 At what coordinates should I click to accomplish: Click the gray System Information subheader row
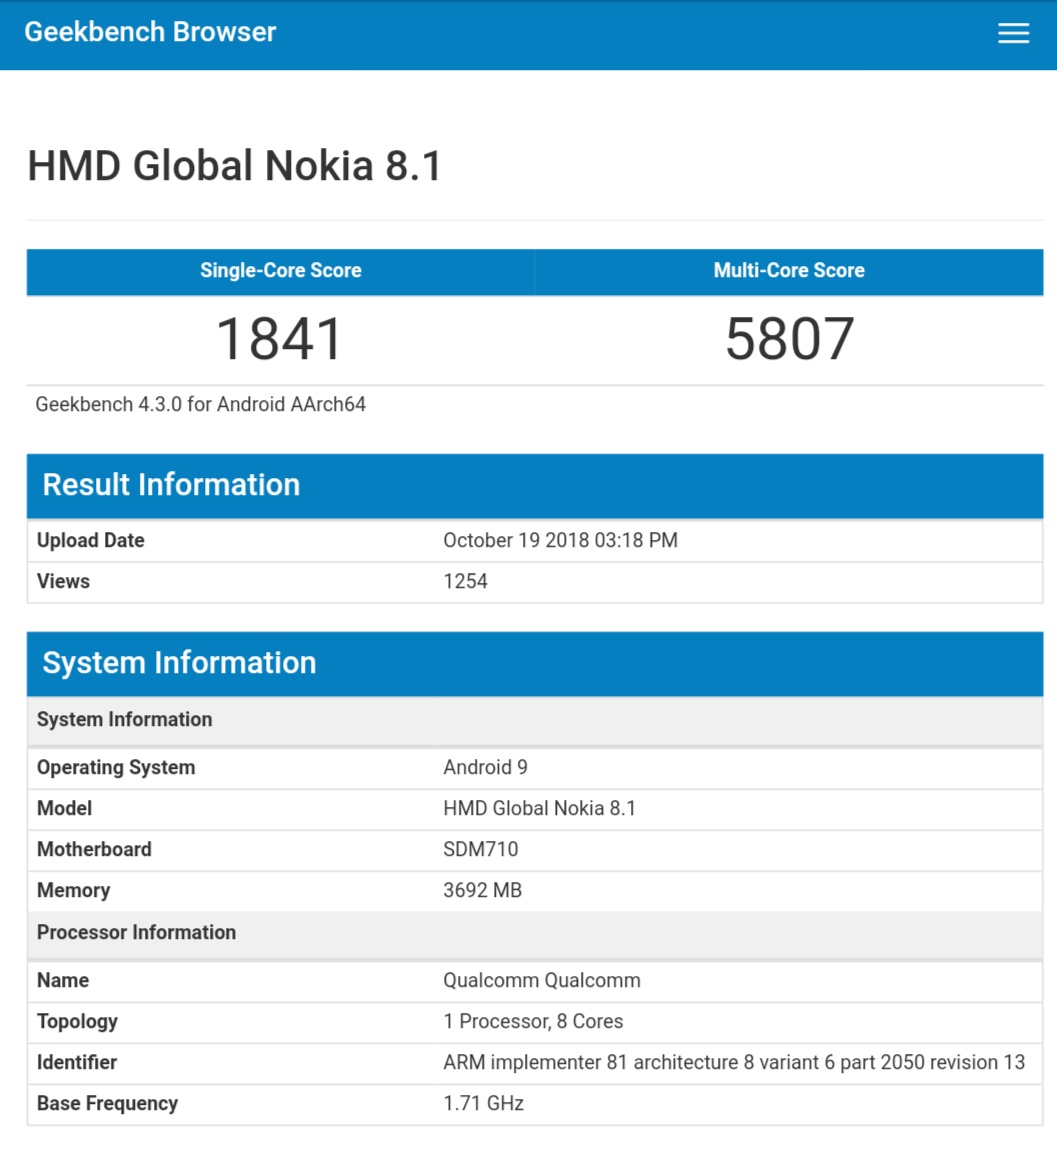pos(535,720)
